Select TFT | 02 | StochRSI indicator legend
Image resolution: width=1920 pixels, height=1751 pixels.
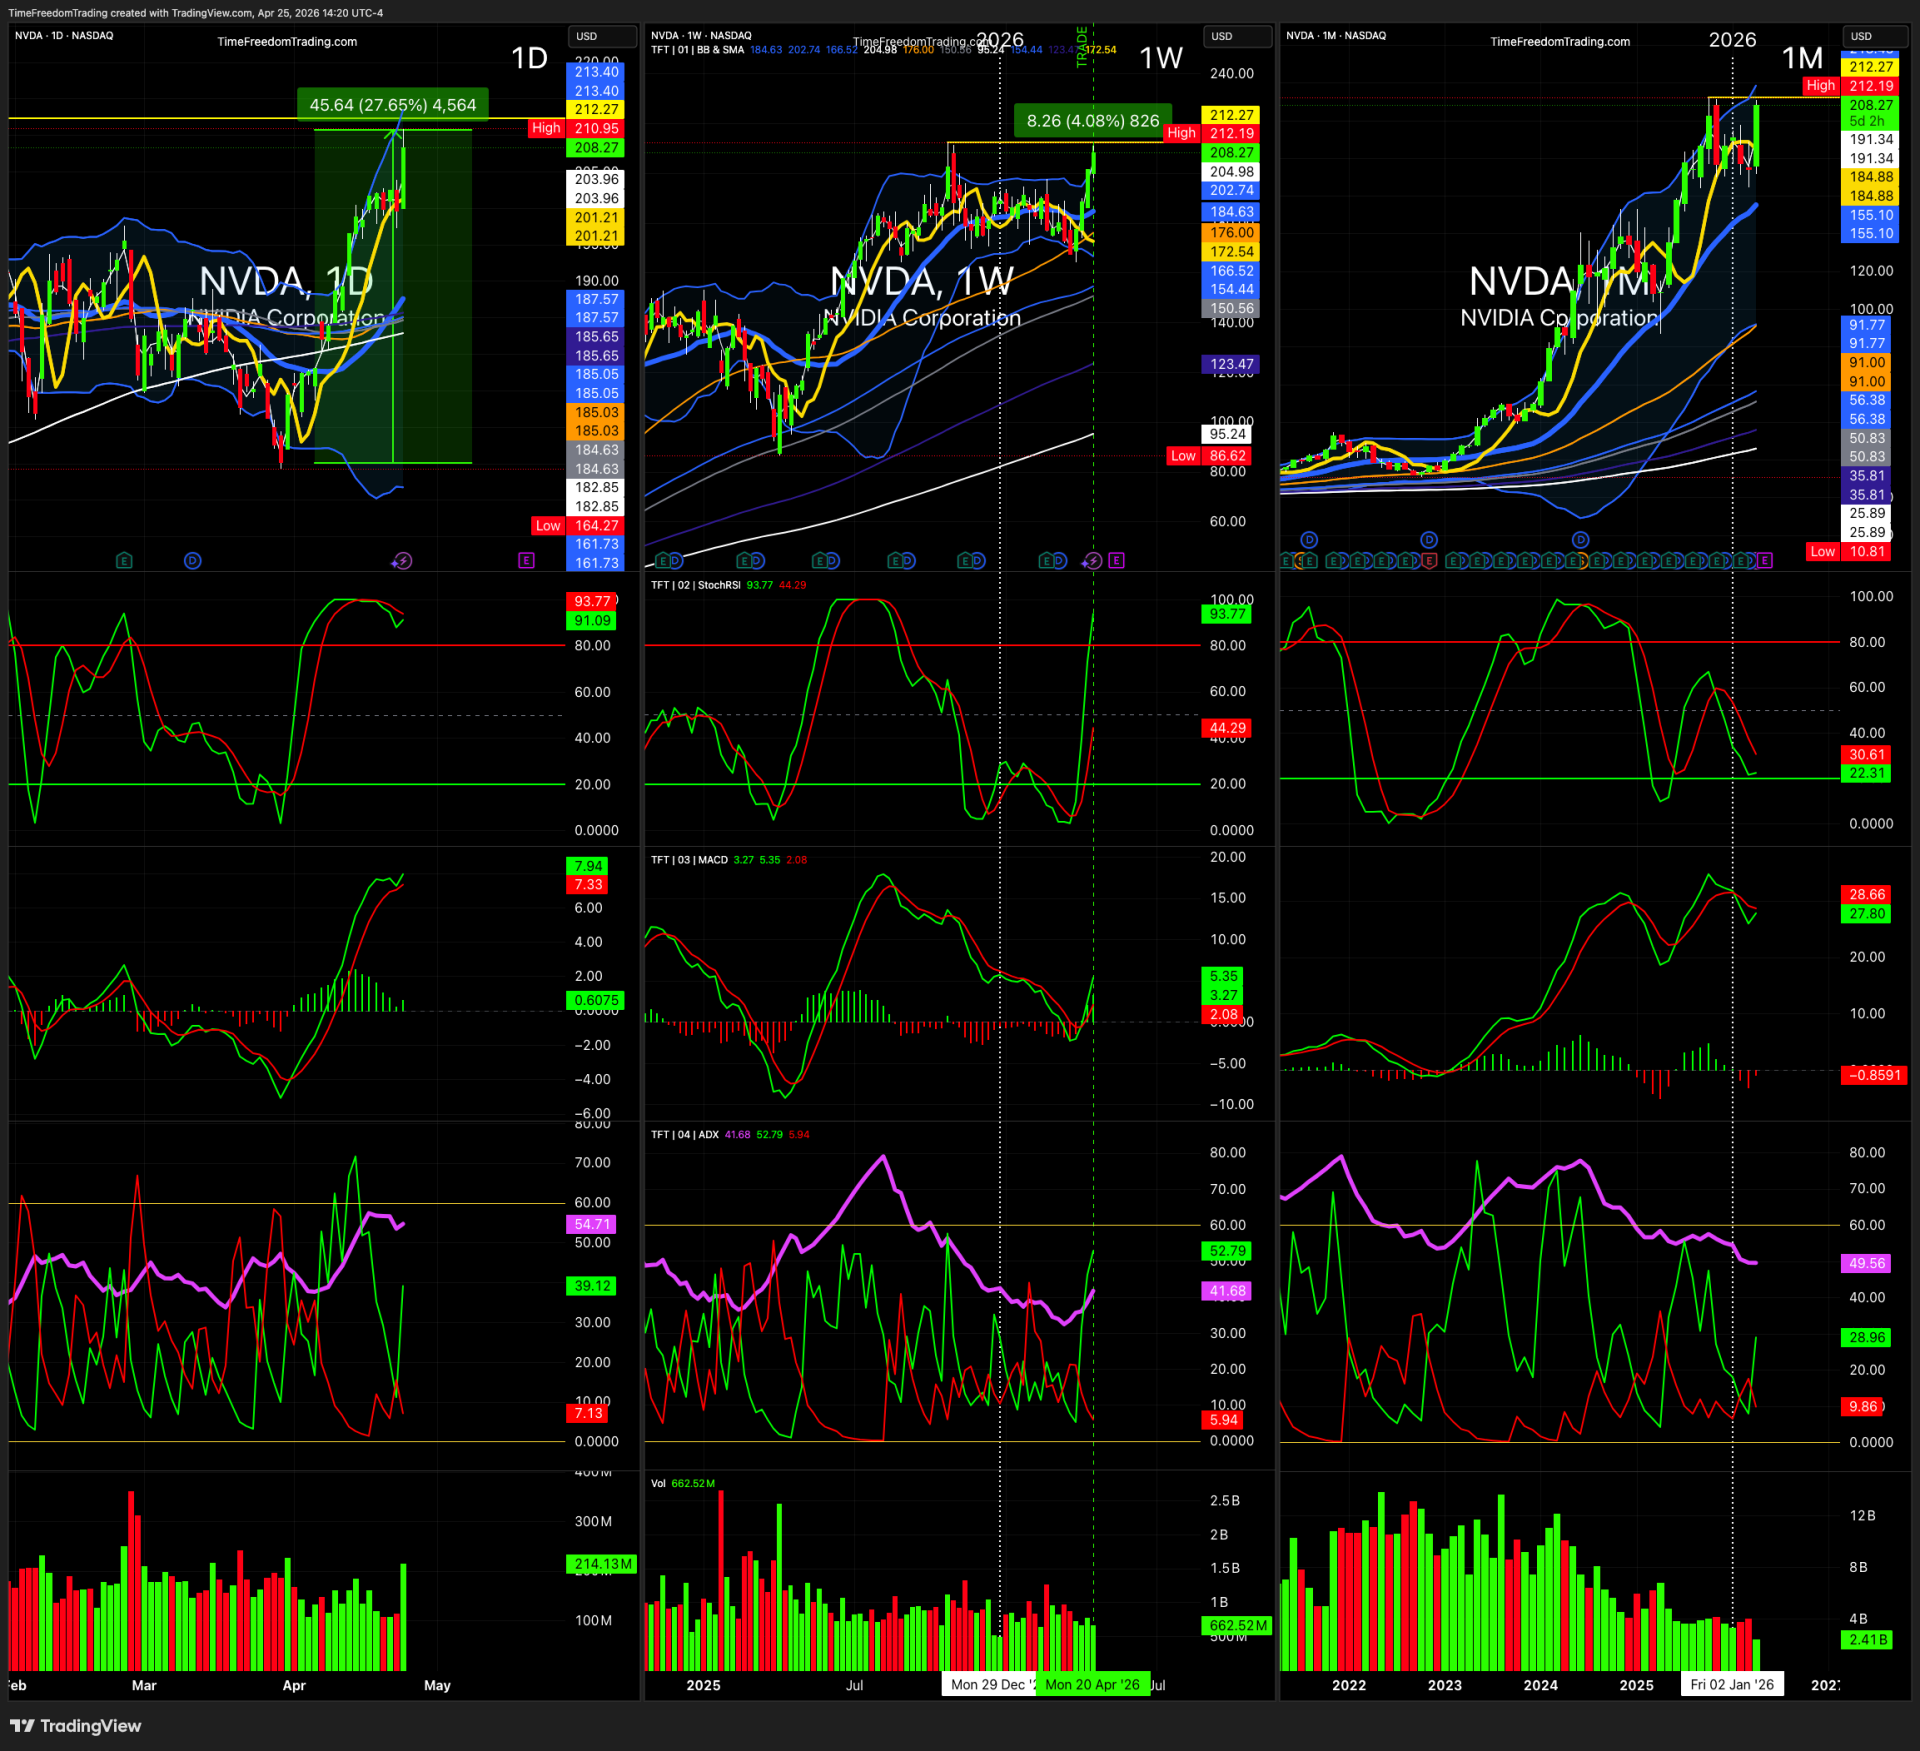(696, 586)
